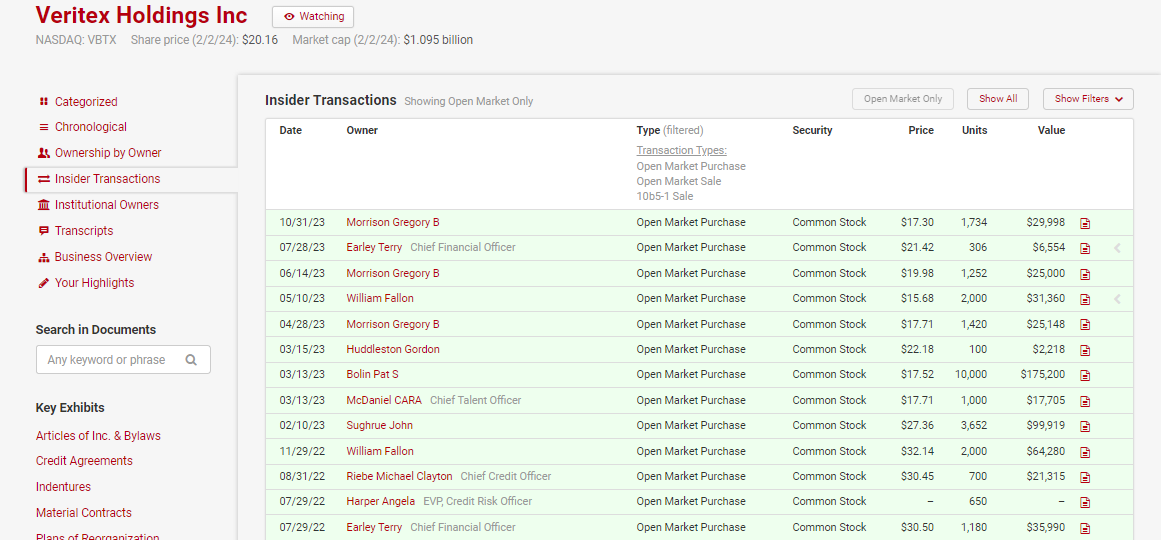This screenshot has height=540, width=1161.
Task: Open owner Bolin Pat S
Action: pyautogui.click(x=372, y=374)
